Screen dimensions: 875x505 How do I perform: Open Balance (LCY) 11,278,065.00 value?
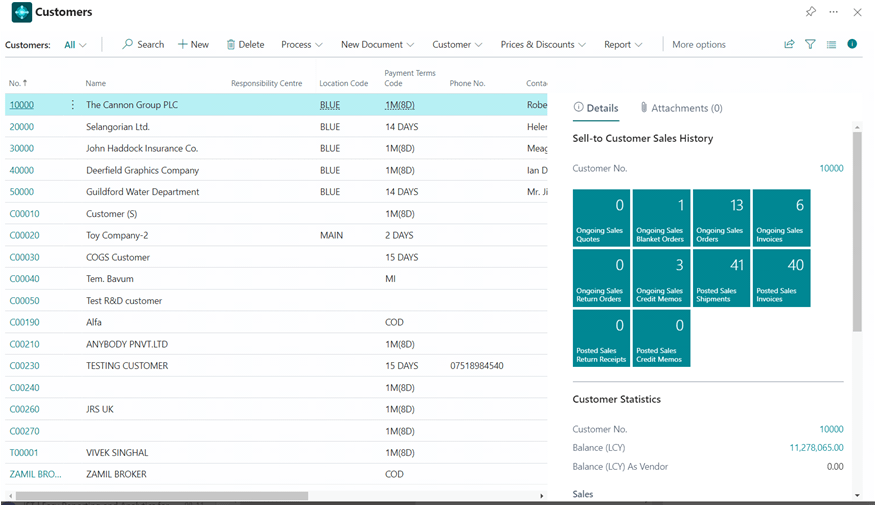tap(816, 448)
